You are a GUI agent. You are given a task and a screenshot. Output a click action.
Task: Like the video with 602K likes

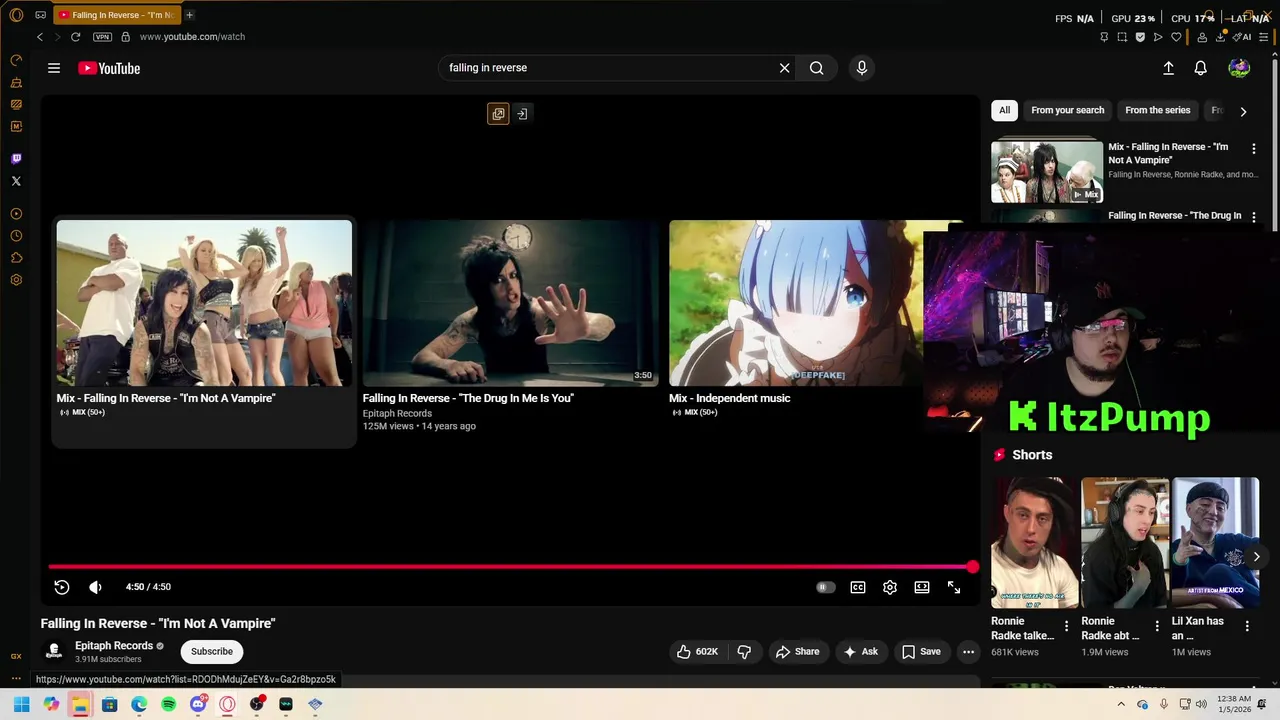(x=697, y=651)
